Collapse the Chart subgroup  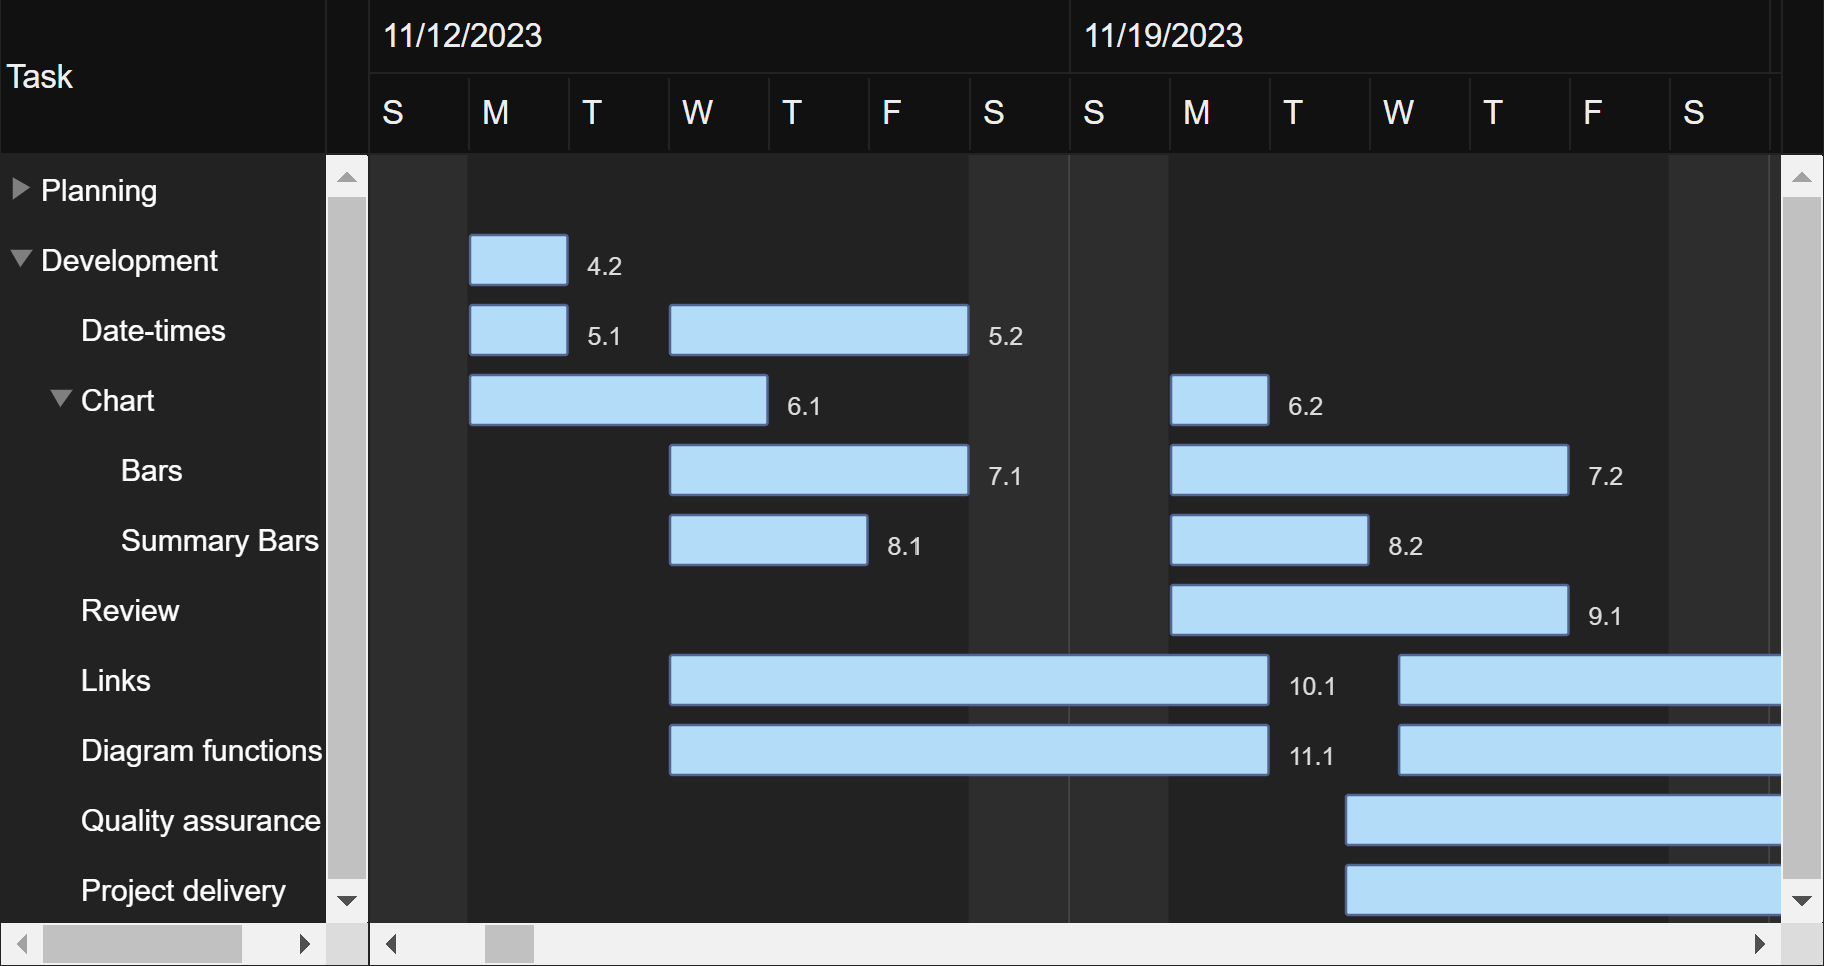pyautogui.click(x=60, y=396)
